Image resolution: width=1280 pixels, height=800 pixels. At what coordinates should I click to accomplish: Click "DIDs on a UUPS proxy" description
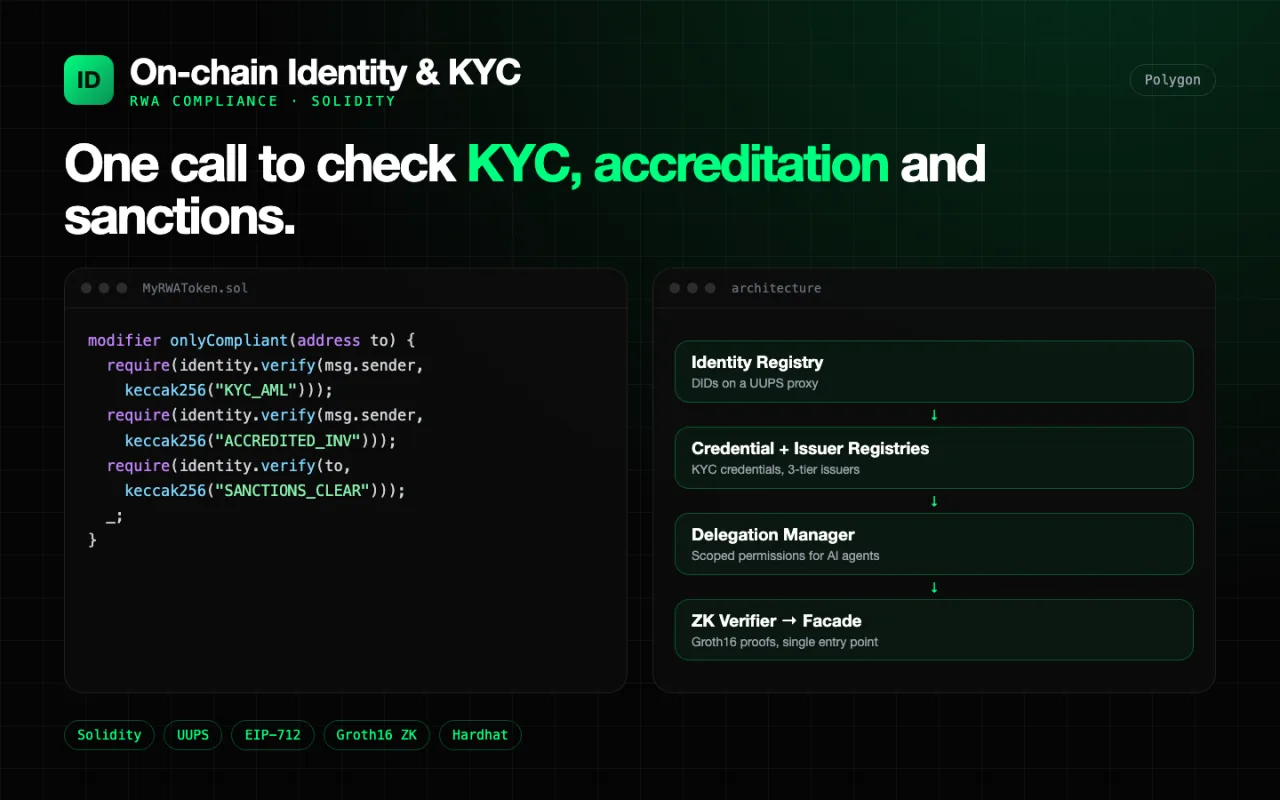(x=755, y=383)
